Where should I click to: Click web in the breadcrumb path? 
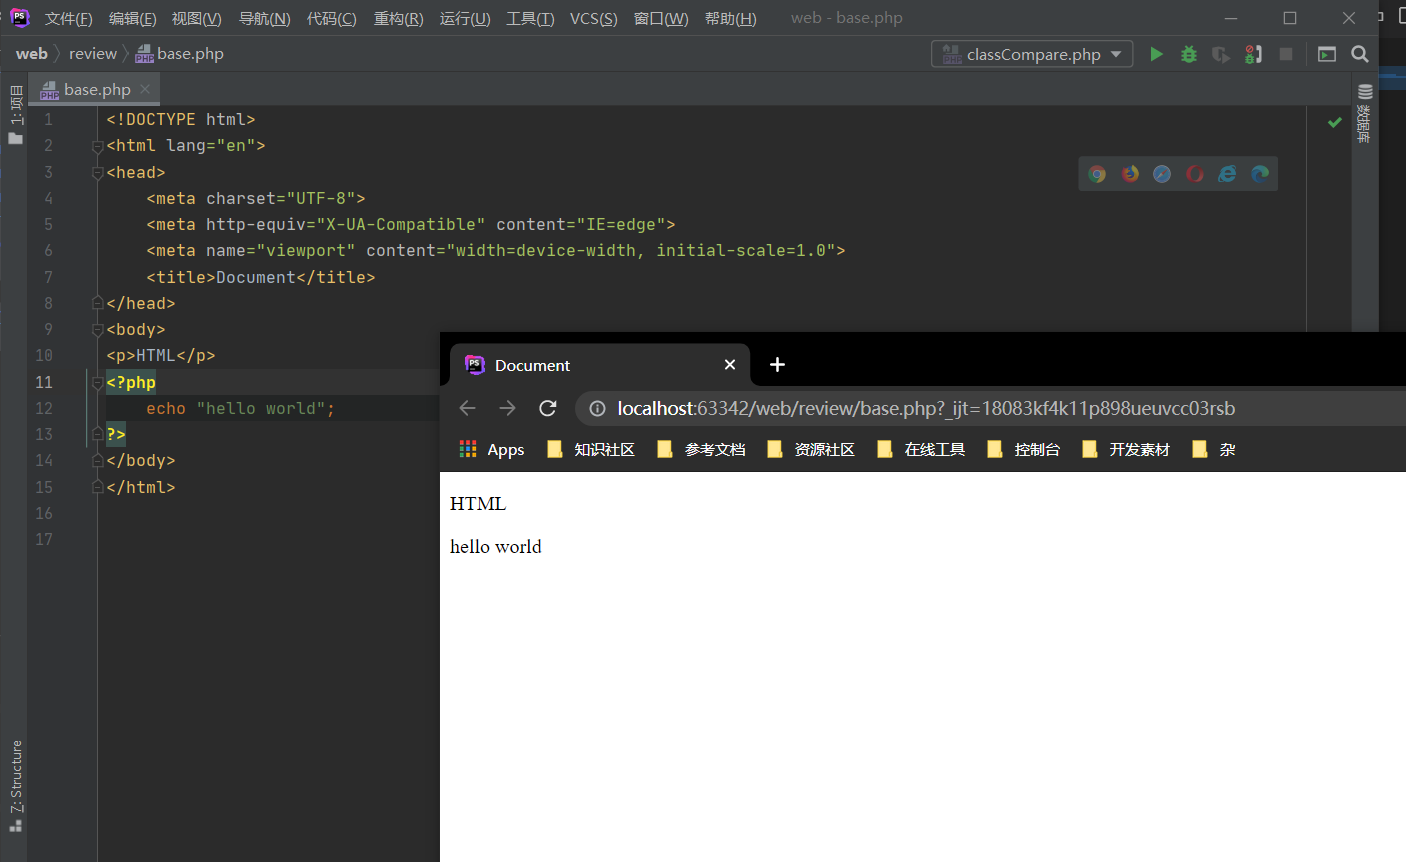click(32, 54)
